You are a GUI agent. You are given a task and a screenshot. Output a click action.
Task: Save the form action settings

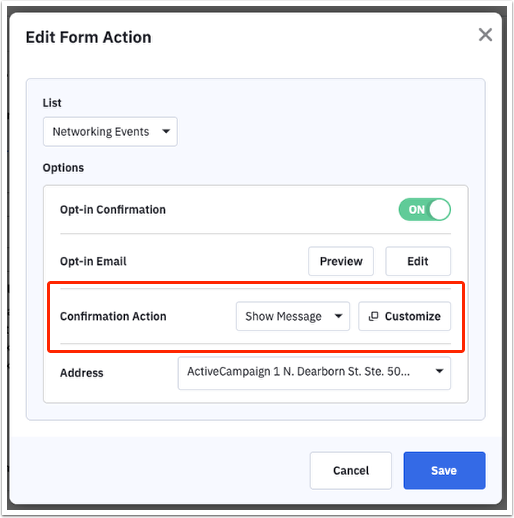444,470
